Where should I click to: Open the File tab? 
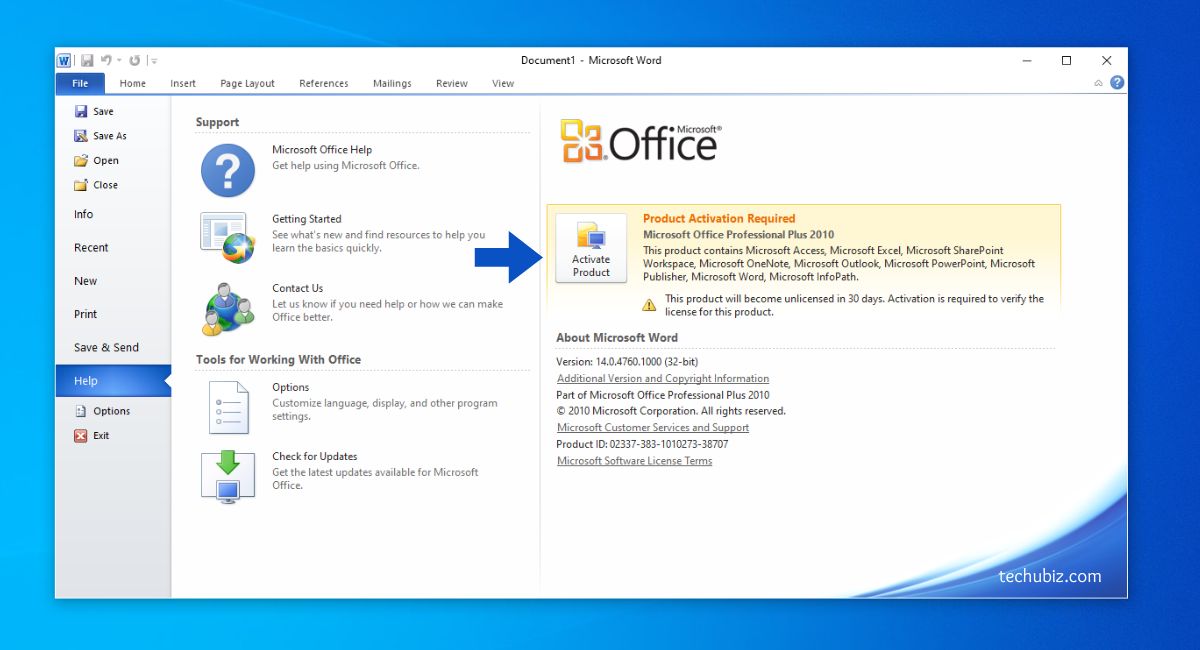click(80, 83)
